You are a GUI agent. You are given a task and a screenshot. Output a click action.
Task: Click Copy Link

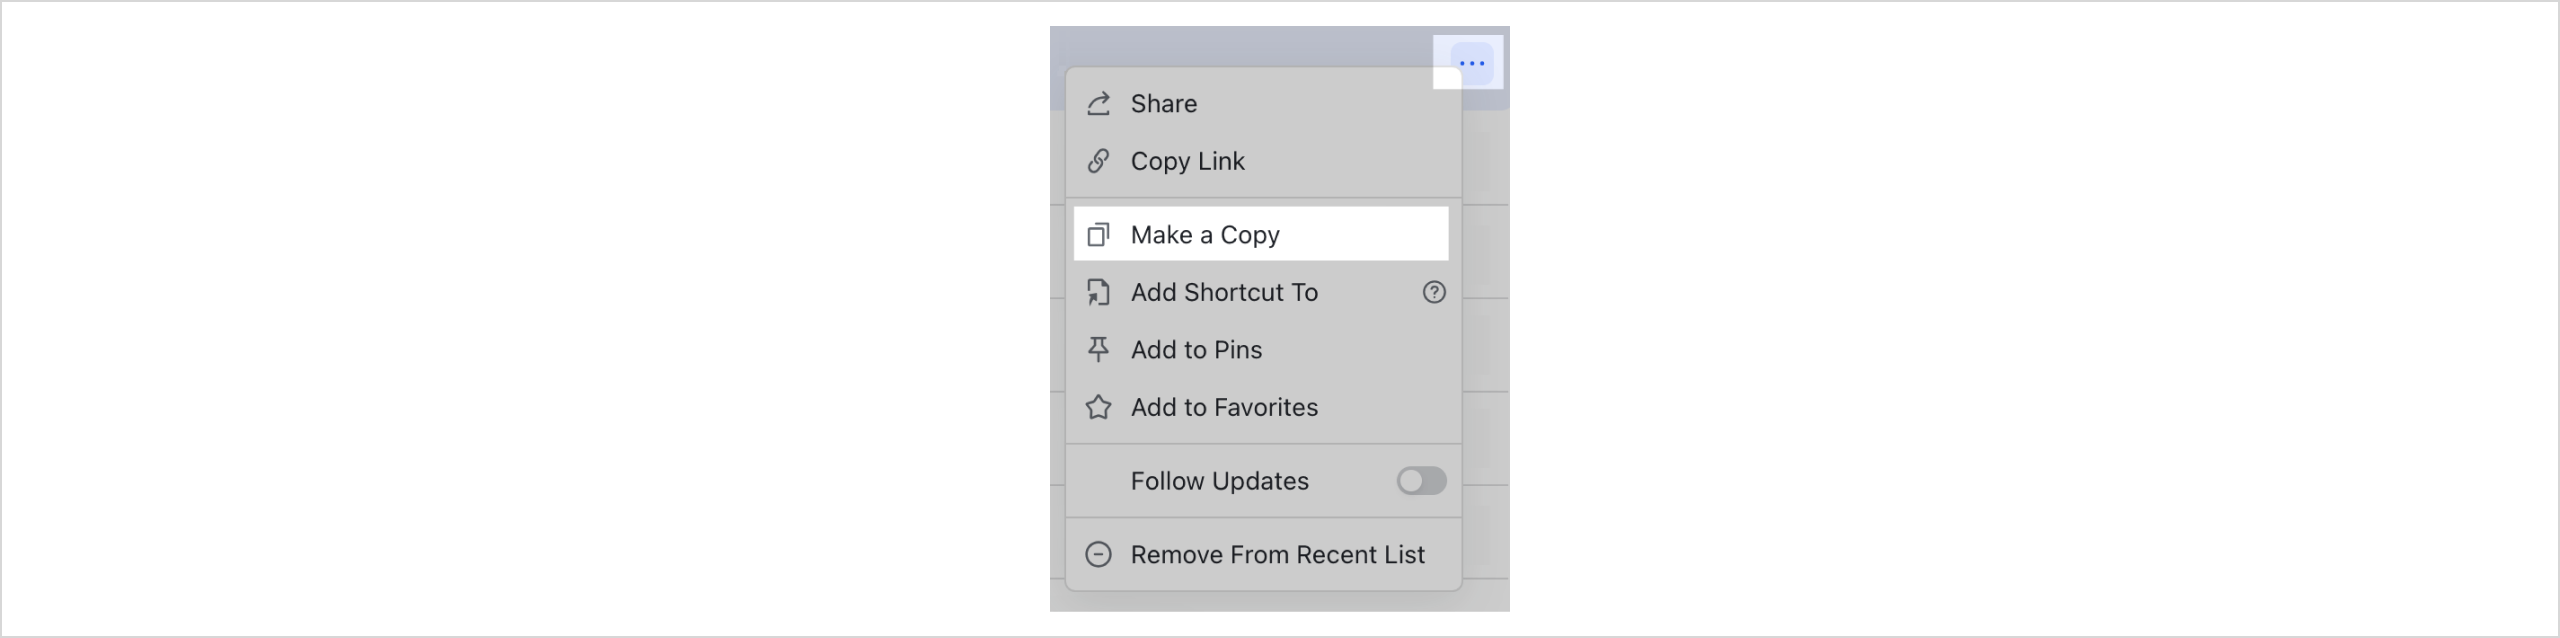(1186, 160)
